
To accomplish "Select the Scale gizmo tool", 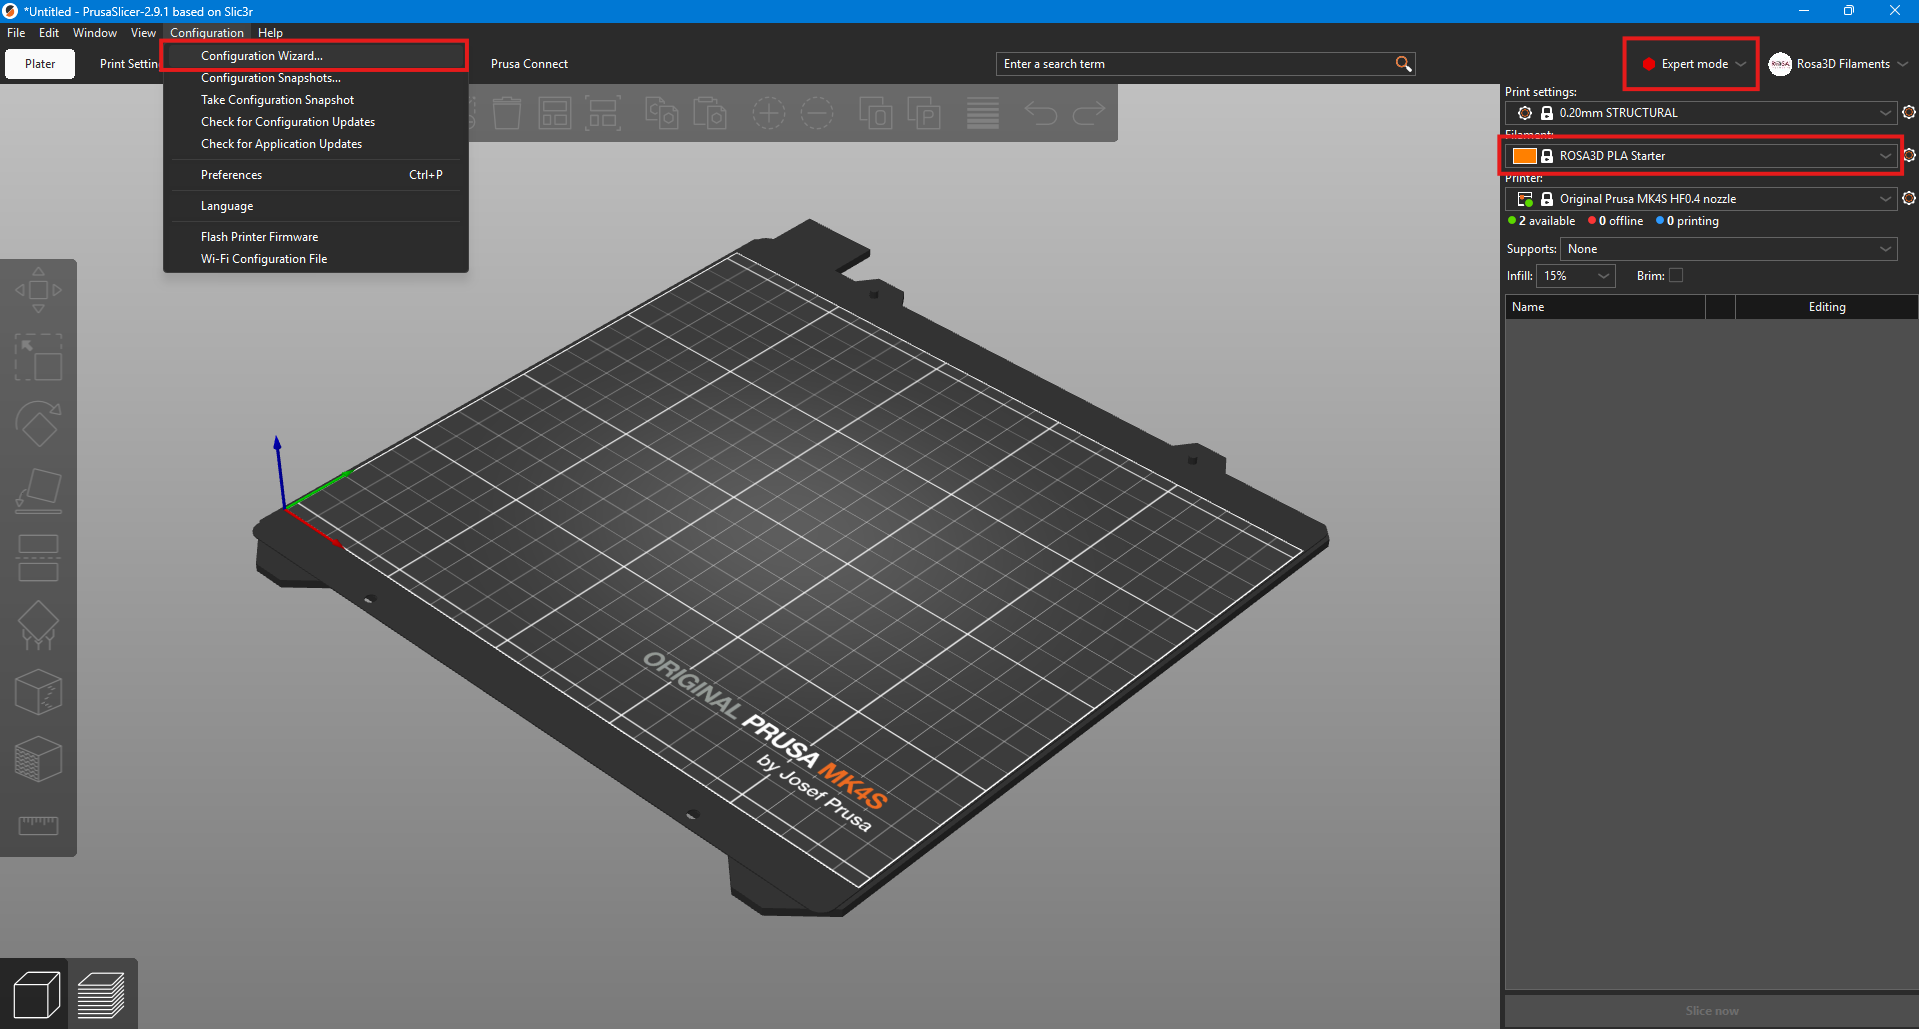I will click(38, 357).
